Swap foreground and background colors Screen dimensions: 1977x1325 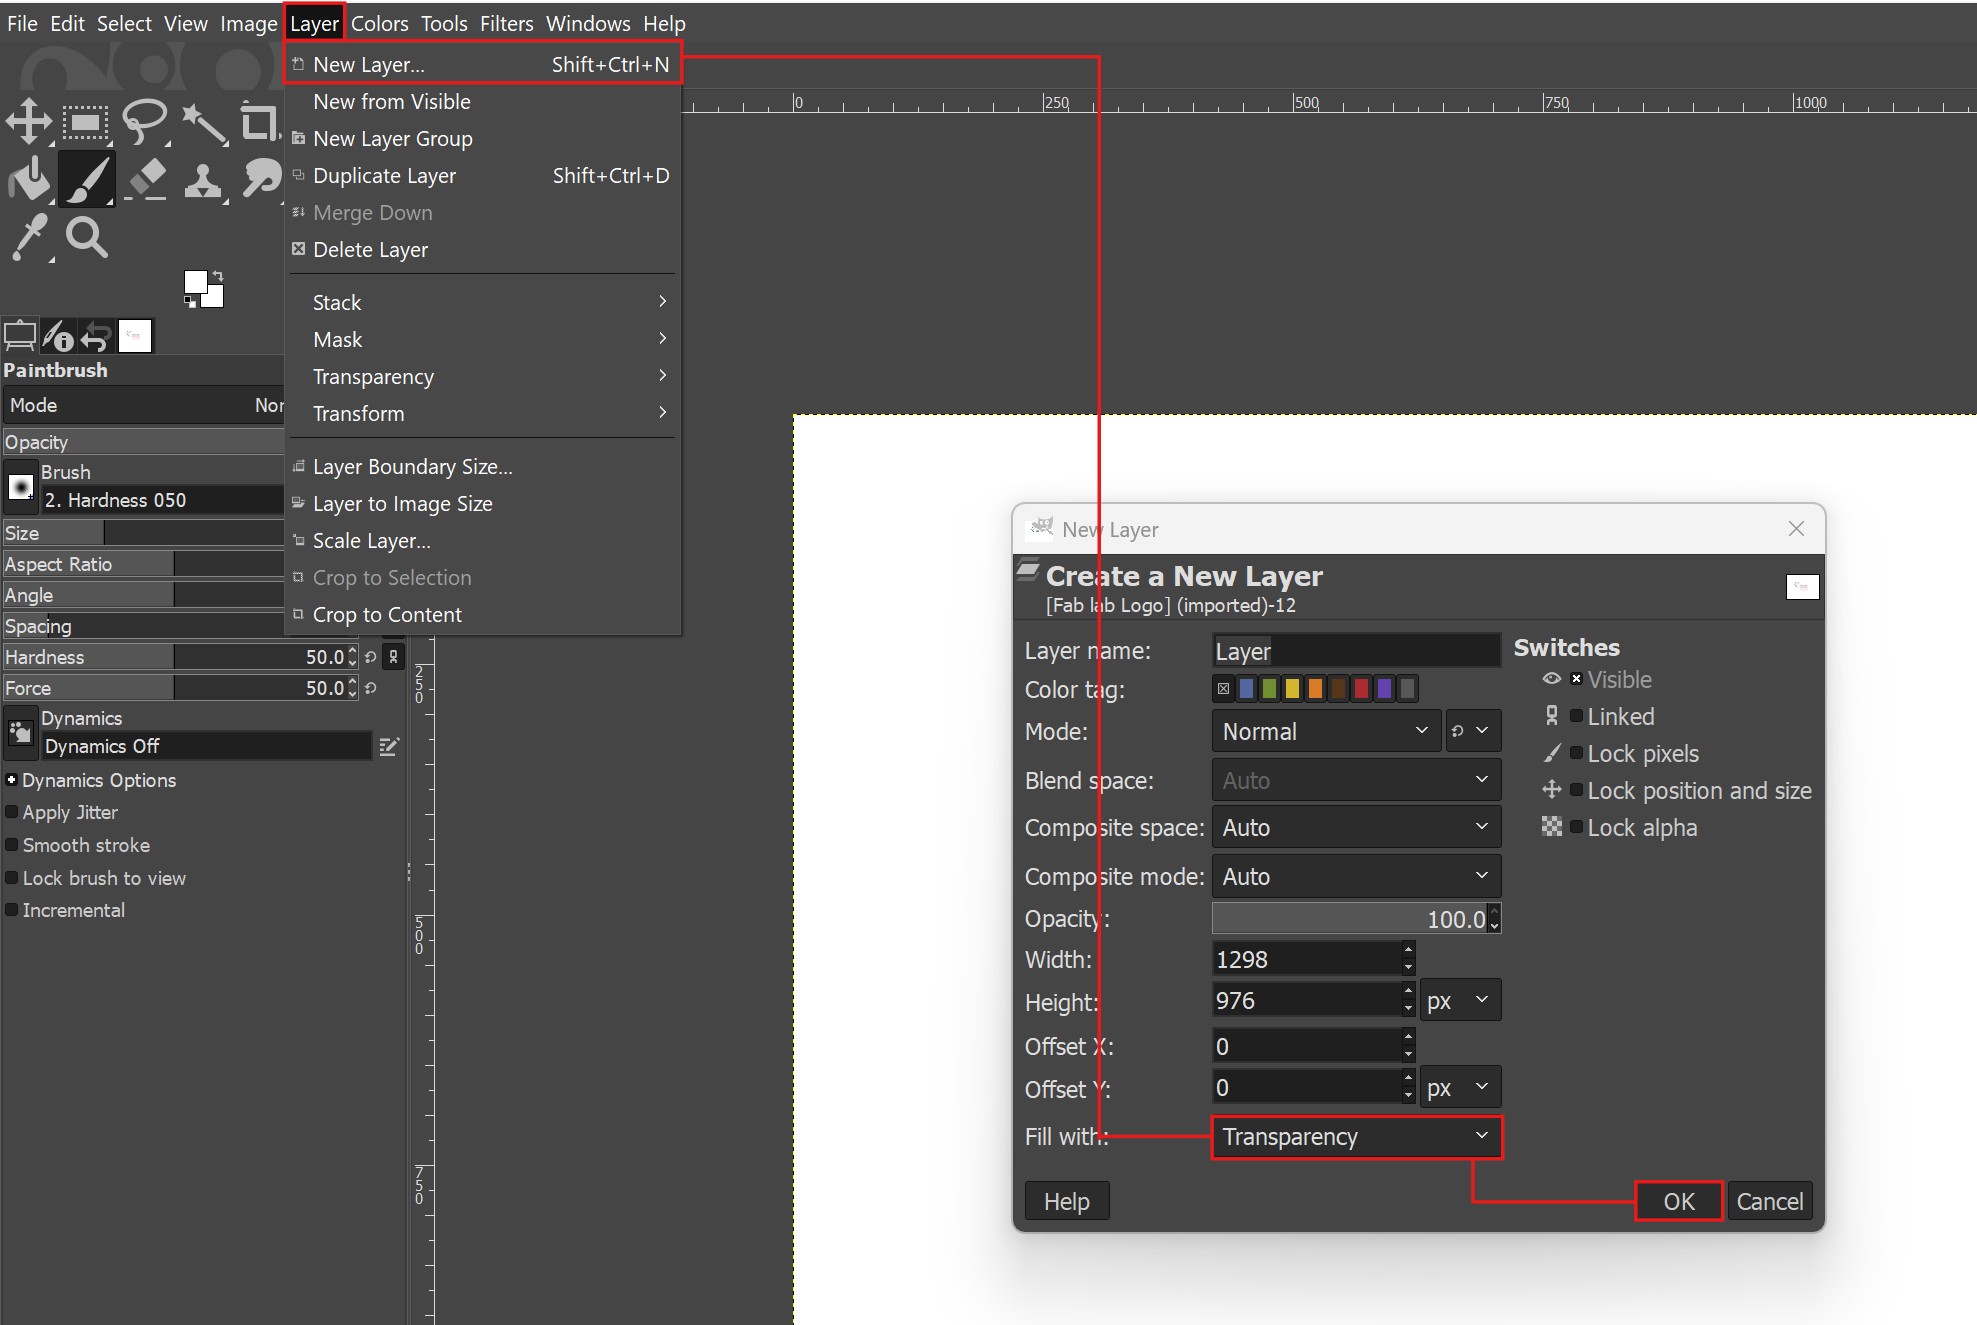tap(217, 275)
